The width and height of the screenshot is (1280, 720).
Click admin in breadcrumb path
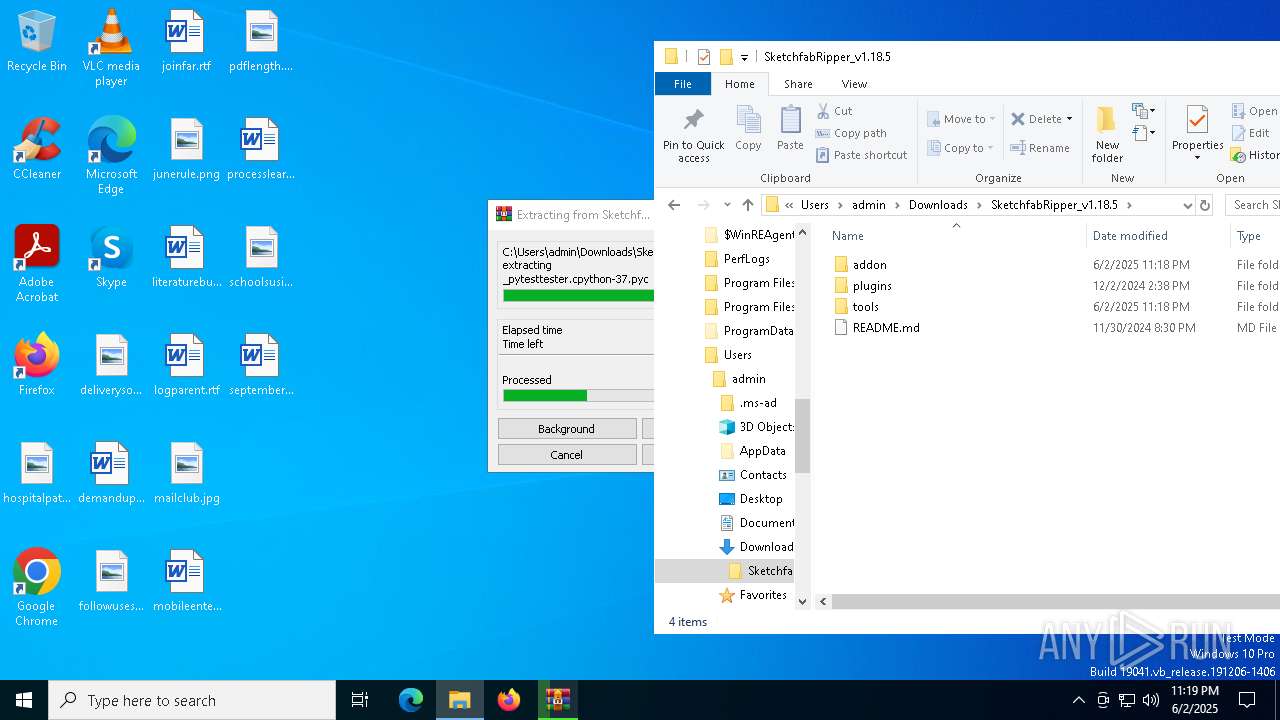click(x=868, y=205)
